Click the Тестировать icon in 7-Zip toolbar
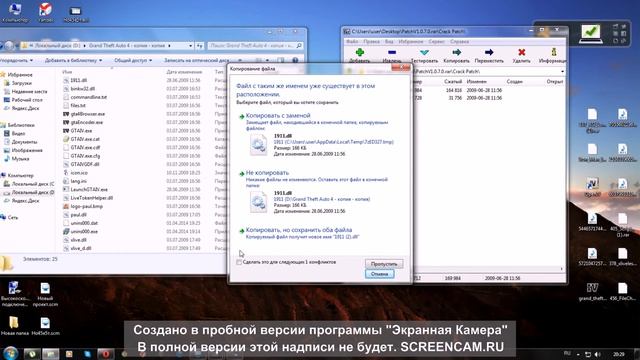This screenshot has width=640, height=360. 424,52
